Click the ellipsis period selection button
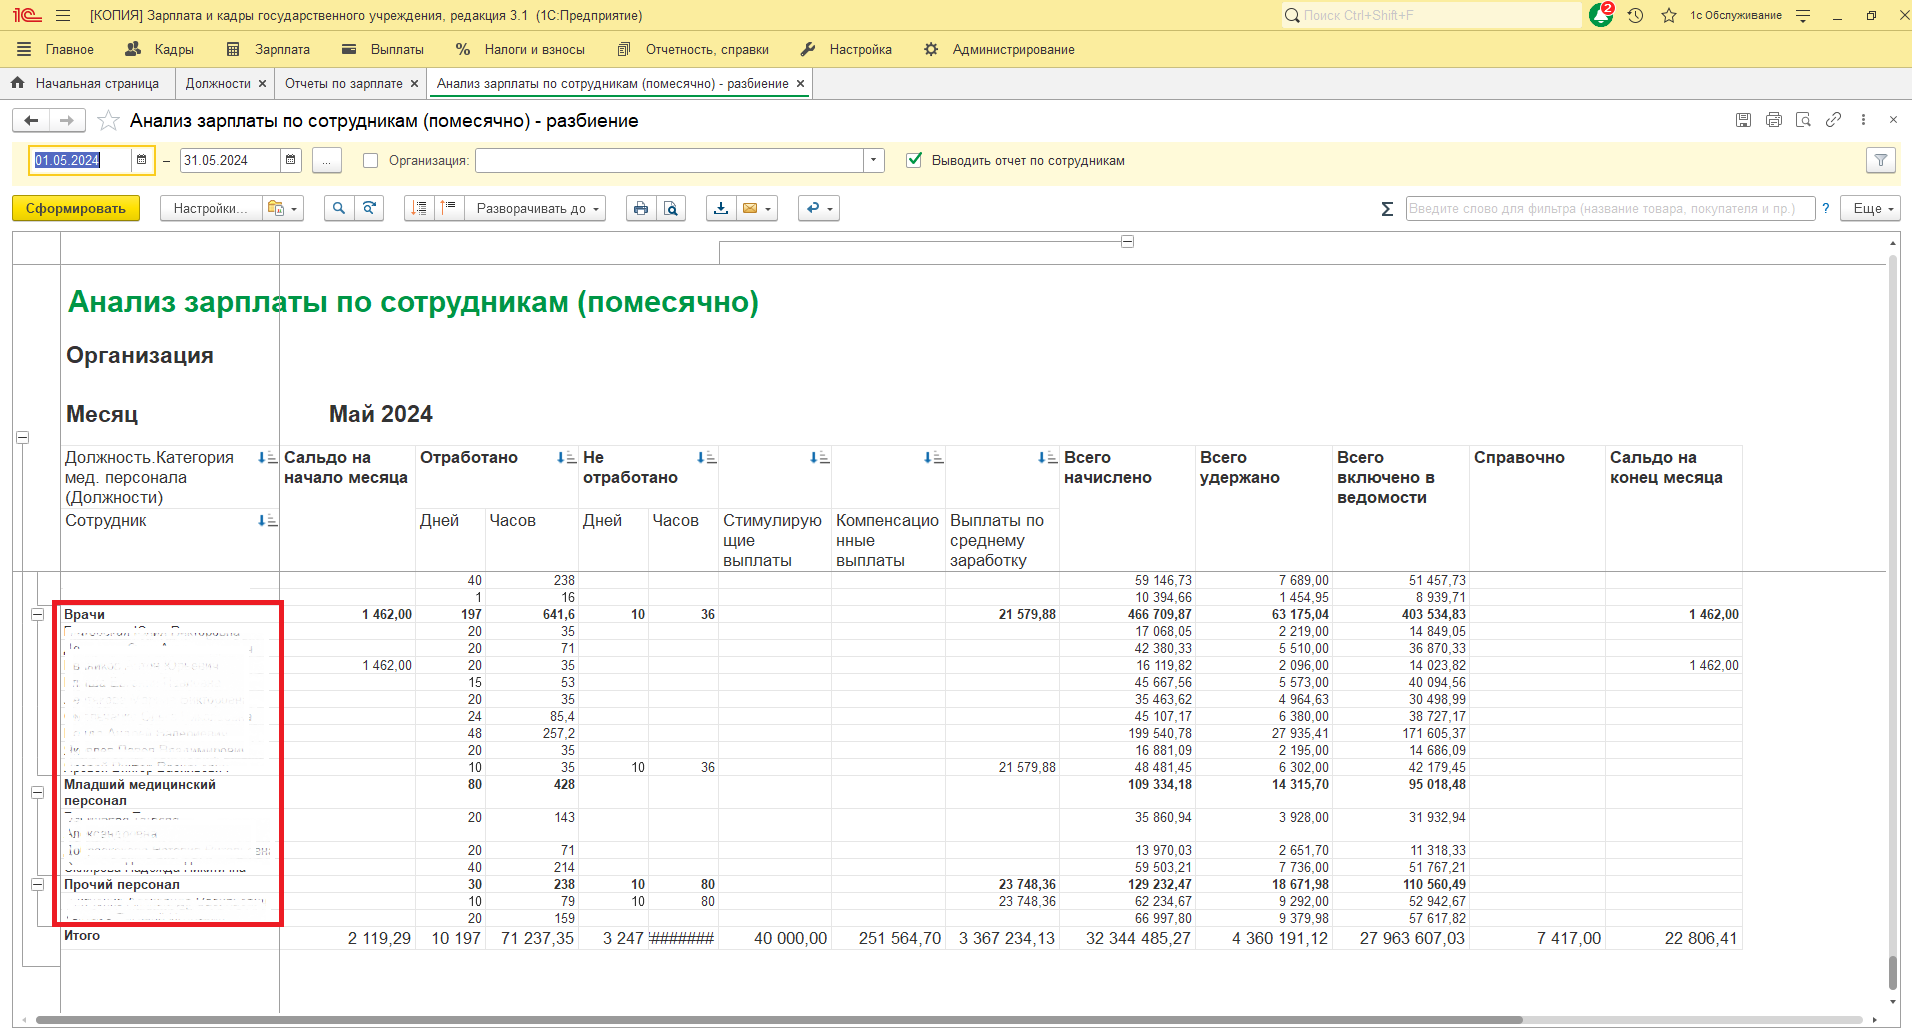 (x=326, y=160)
